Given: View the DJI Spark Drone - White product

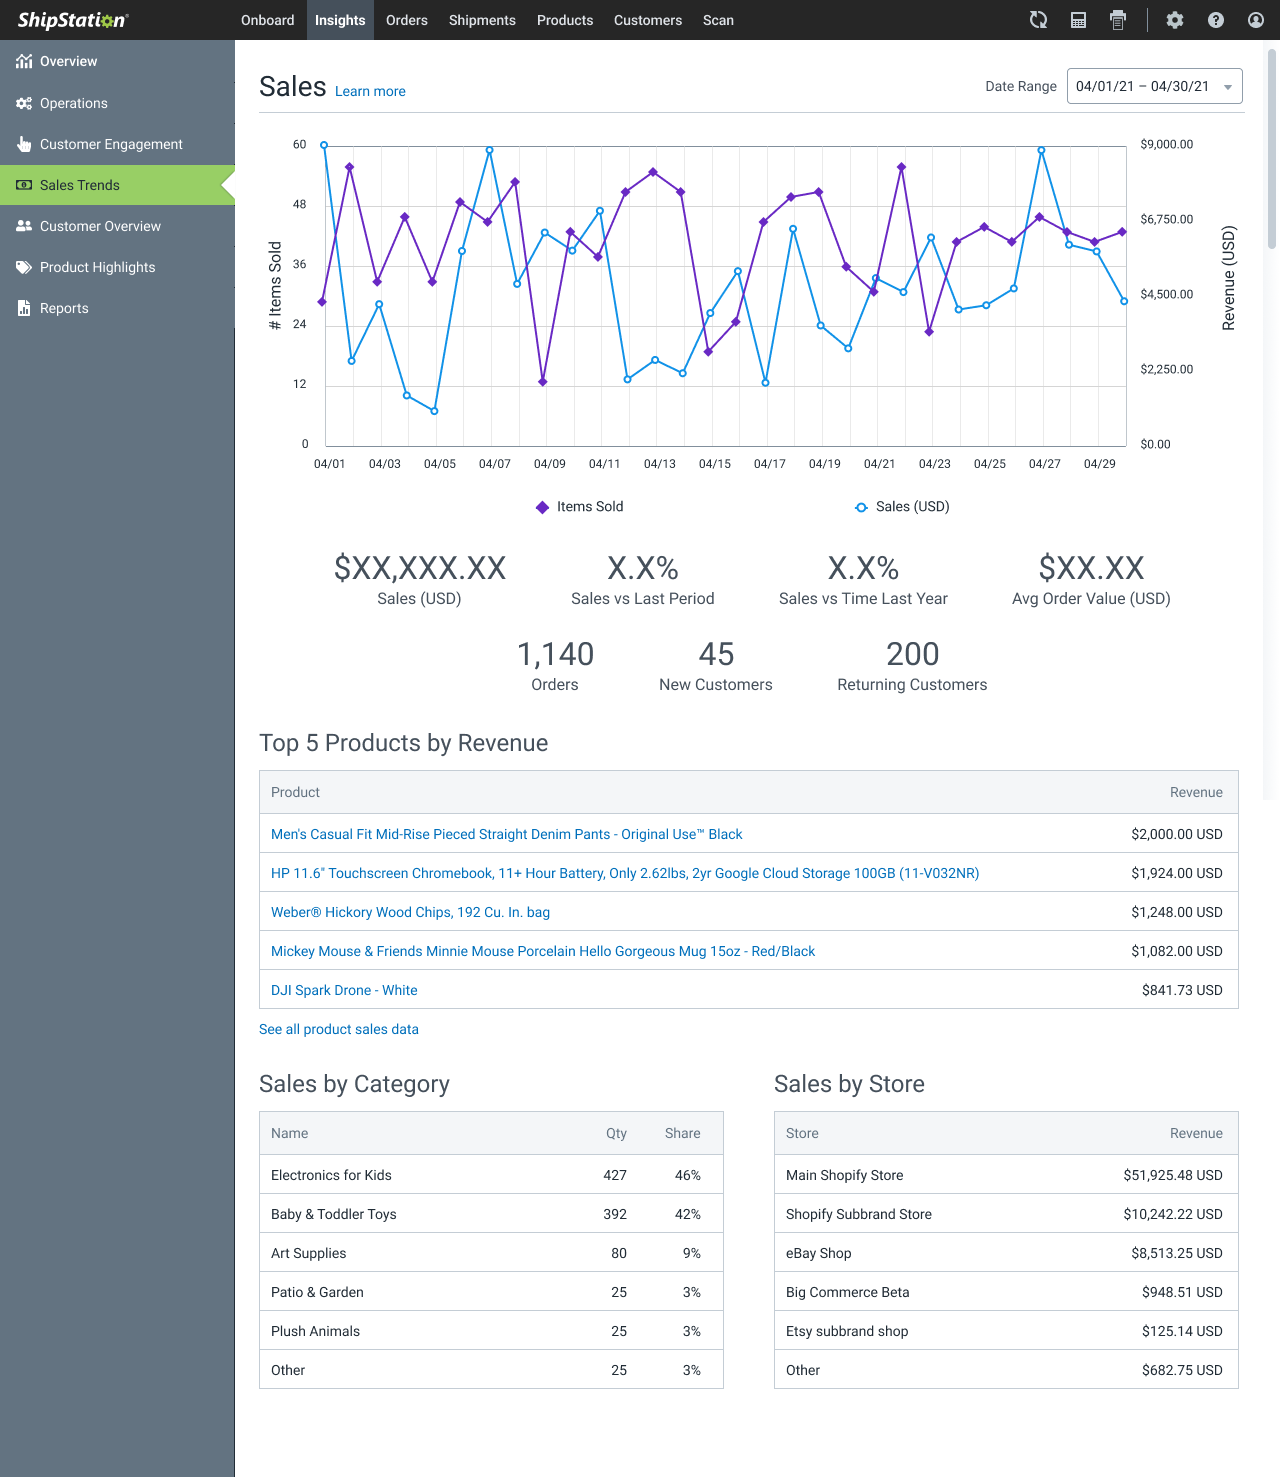Looking at the screenshot, I should click(344, 990).
